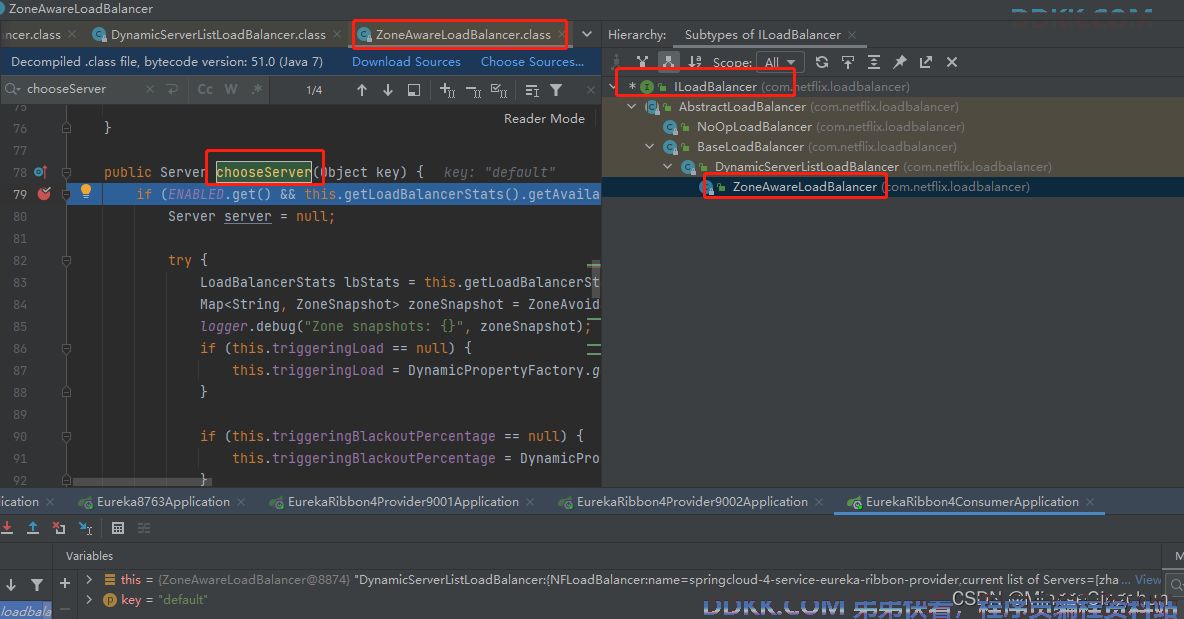Screen dimensions: 1184x619
Task: Click the intention light bulb on line 79
Action: (86, 191)
